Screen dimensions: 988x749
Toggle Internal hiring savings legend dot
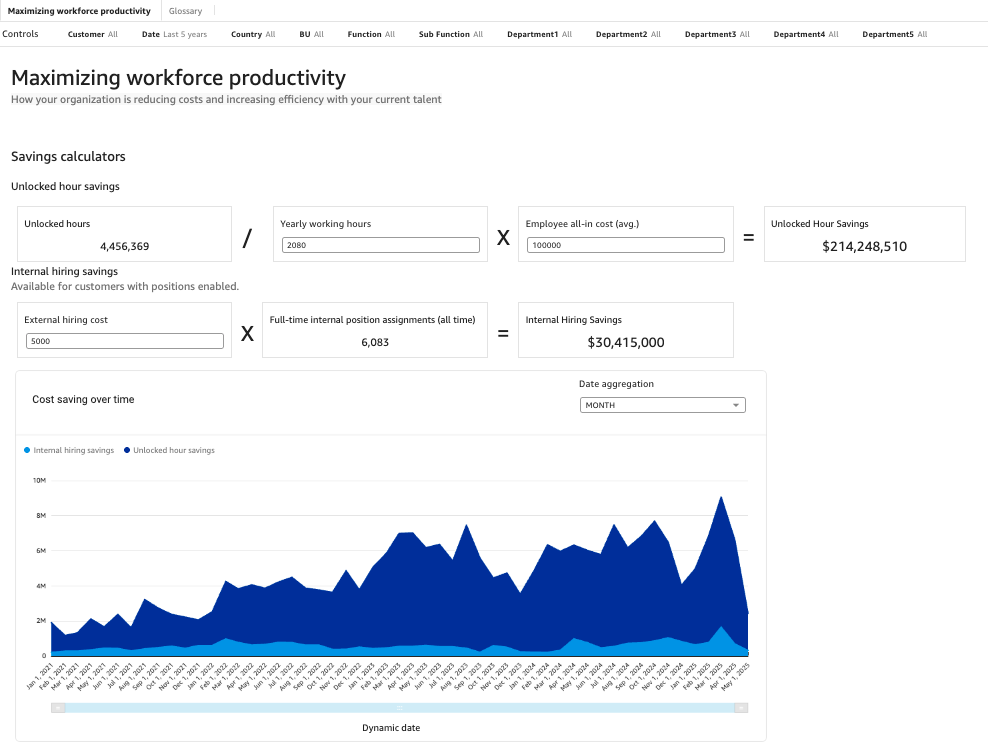(27, 451)
